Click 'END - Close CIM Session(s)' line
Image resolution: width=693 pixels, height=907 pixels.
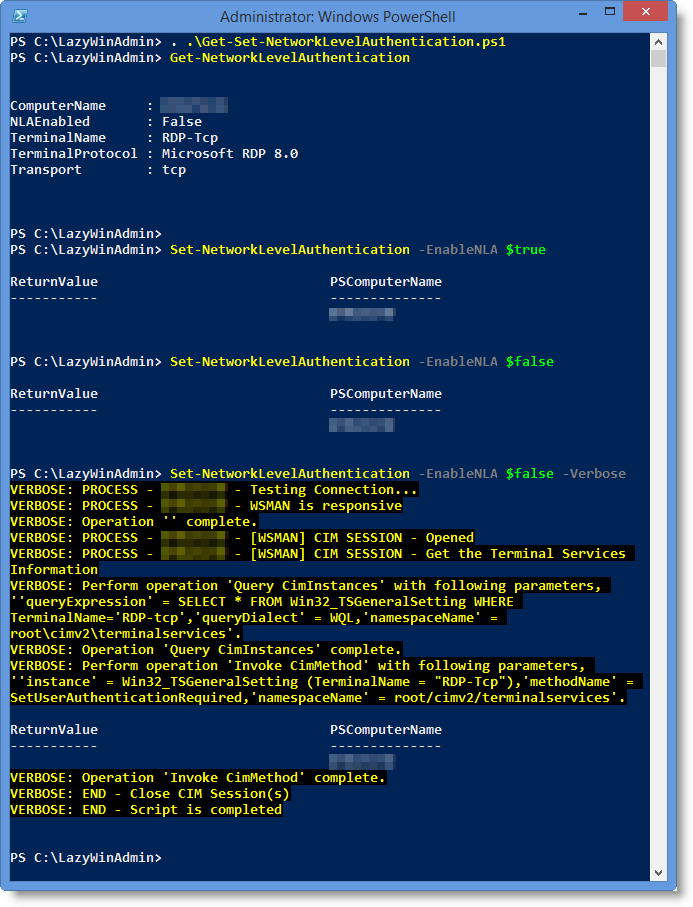186,794
